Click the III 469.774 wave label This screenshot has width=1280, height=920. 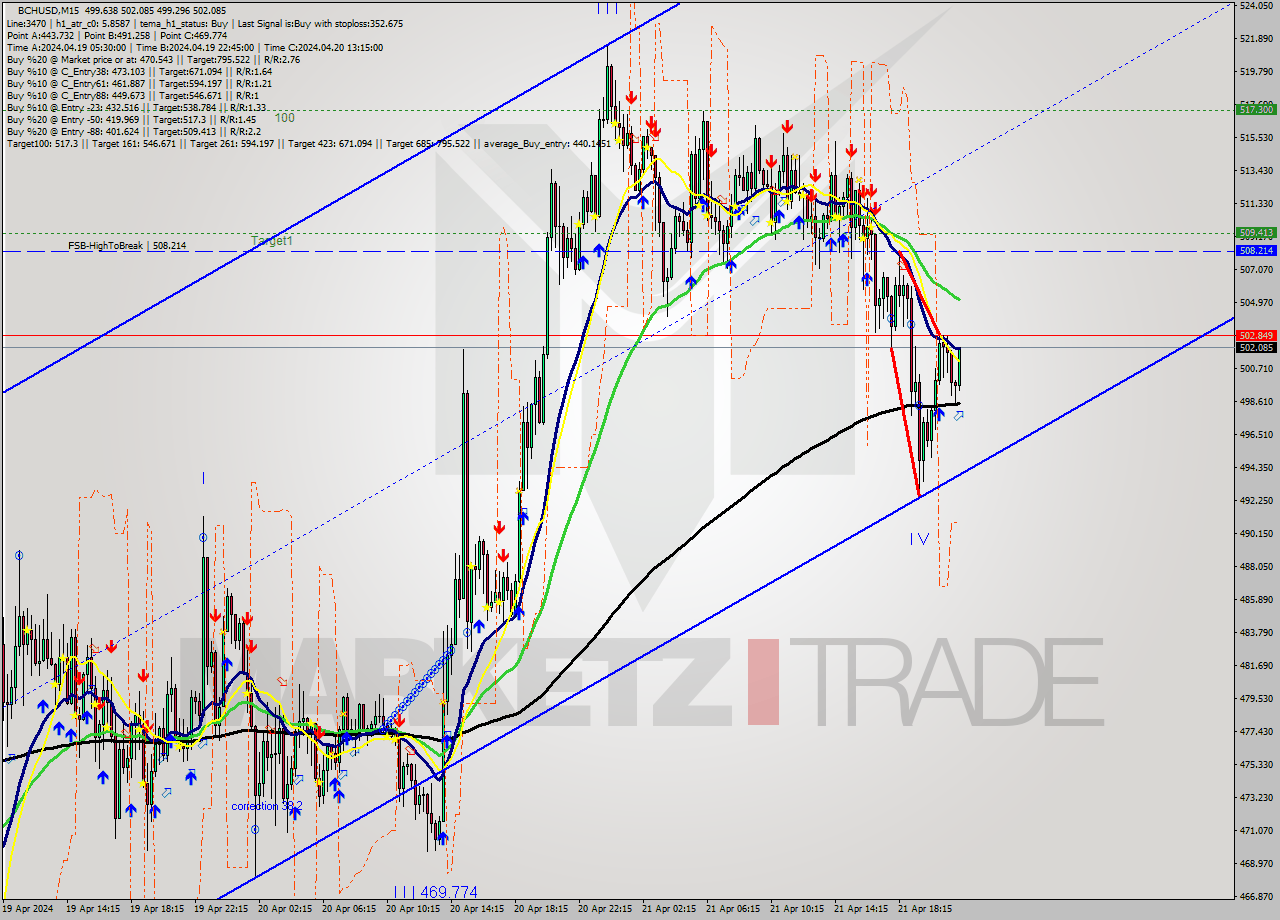(435, 892)
